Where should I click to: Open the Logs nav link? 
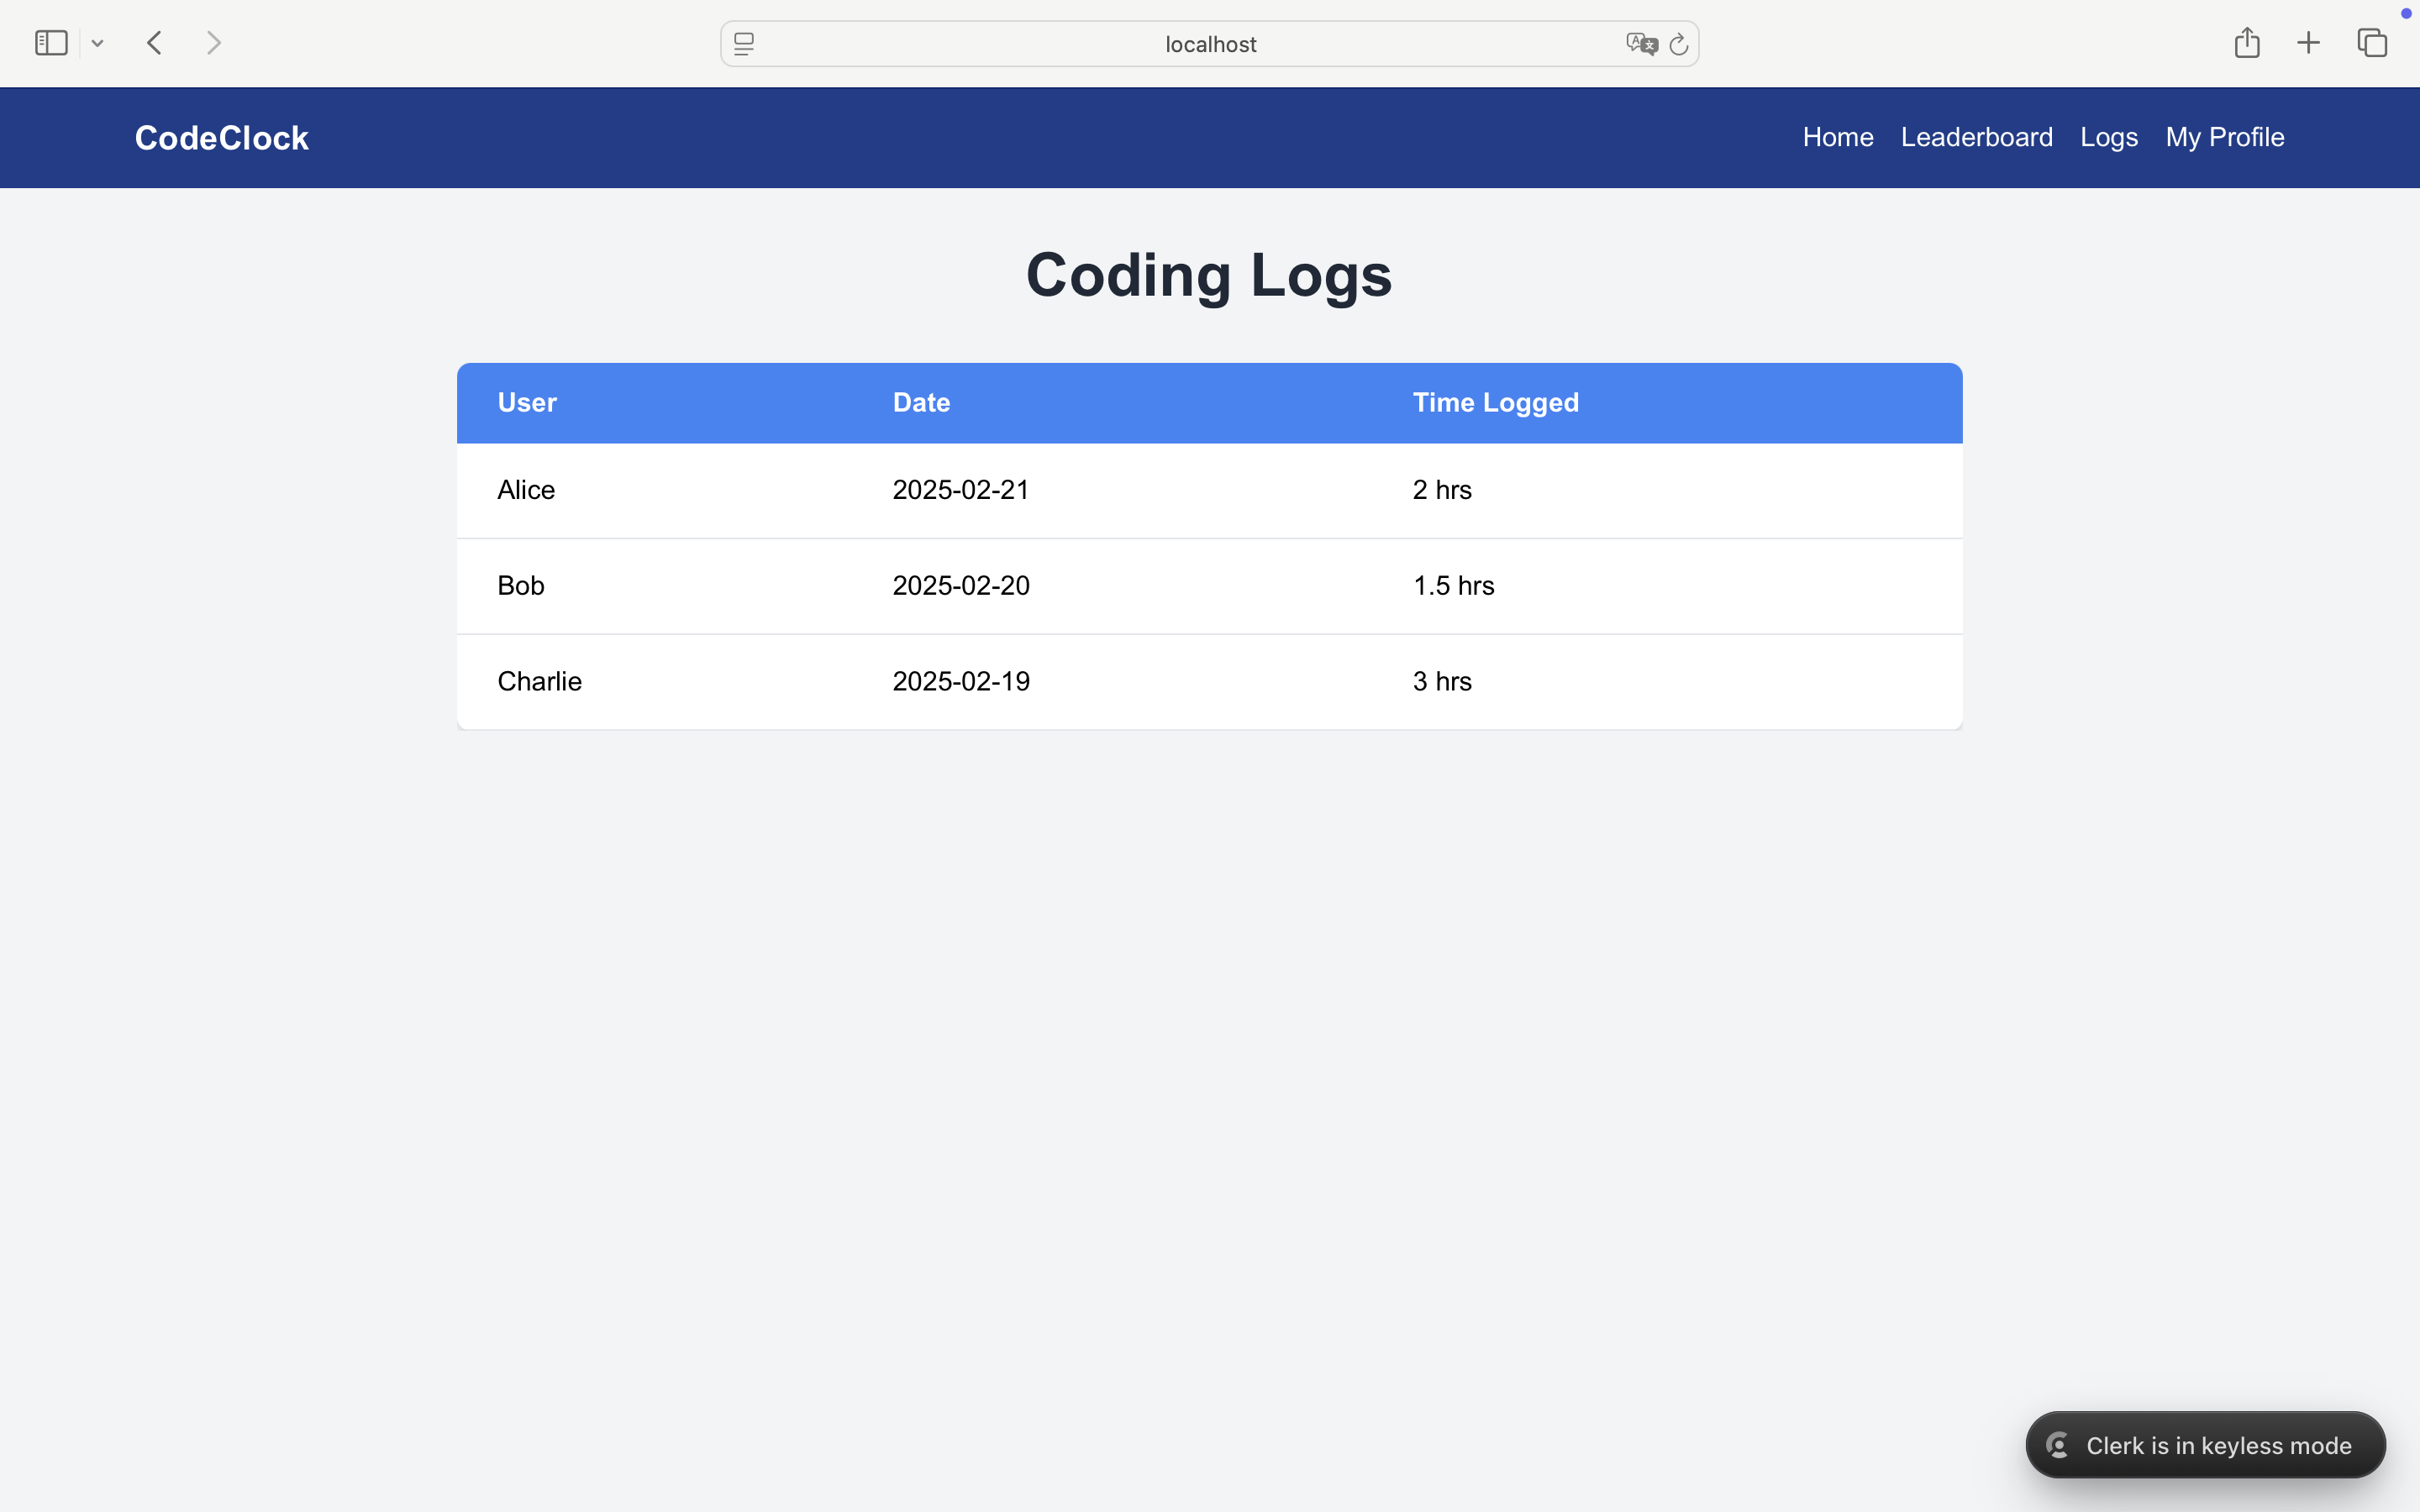[x=2108, y=137]
